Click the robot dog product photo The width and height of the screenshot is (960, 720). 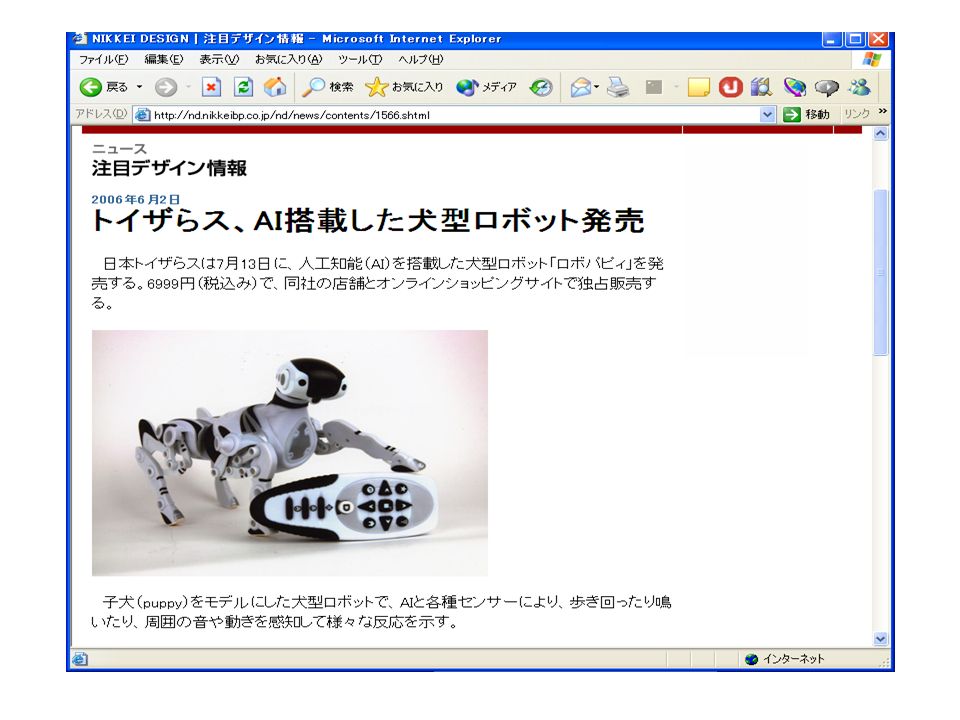pyautogui.click(x=290, y=452)
